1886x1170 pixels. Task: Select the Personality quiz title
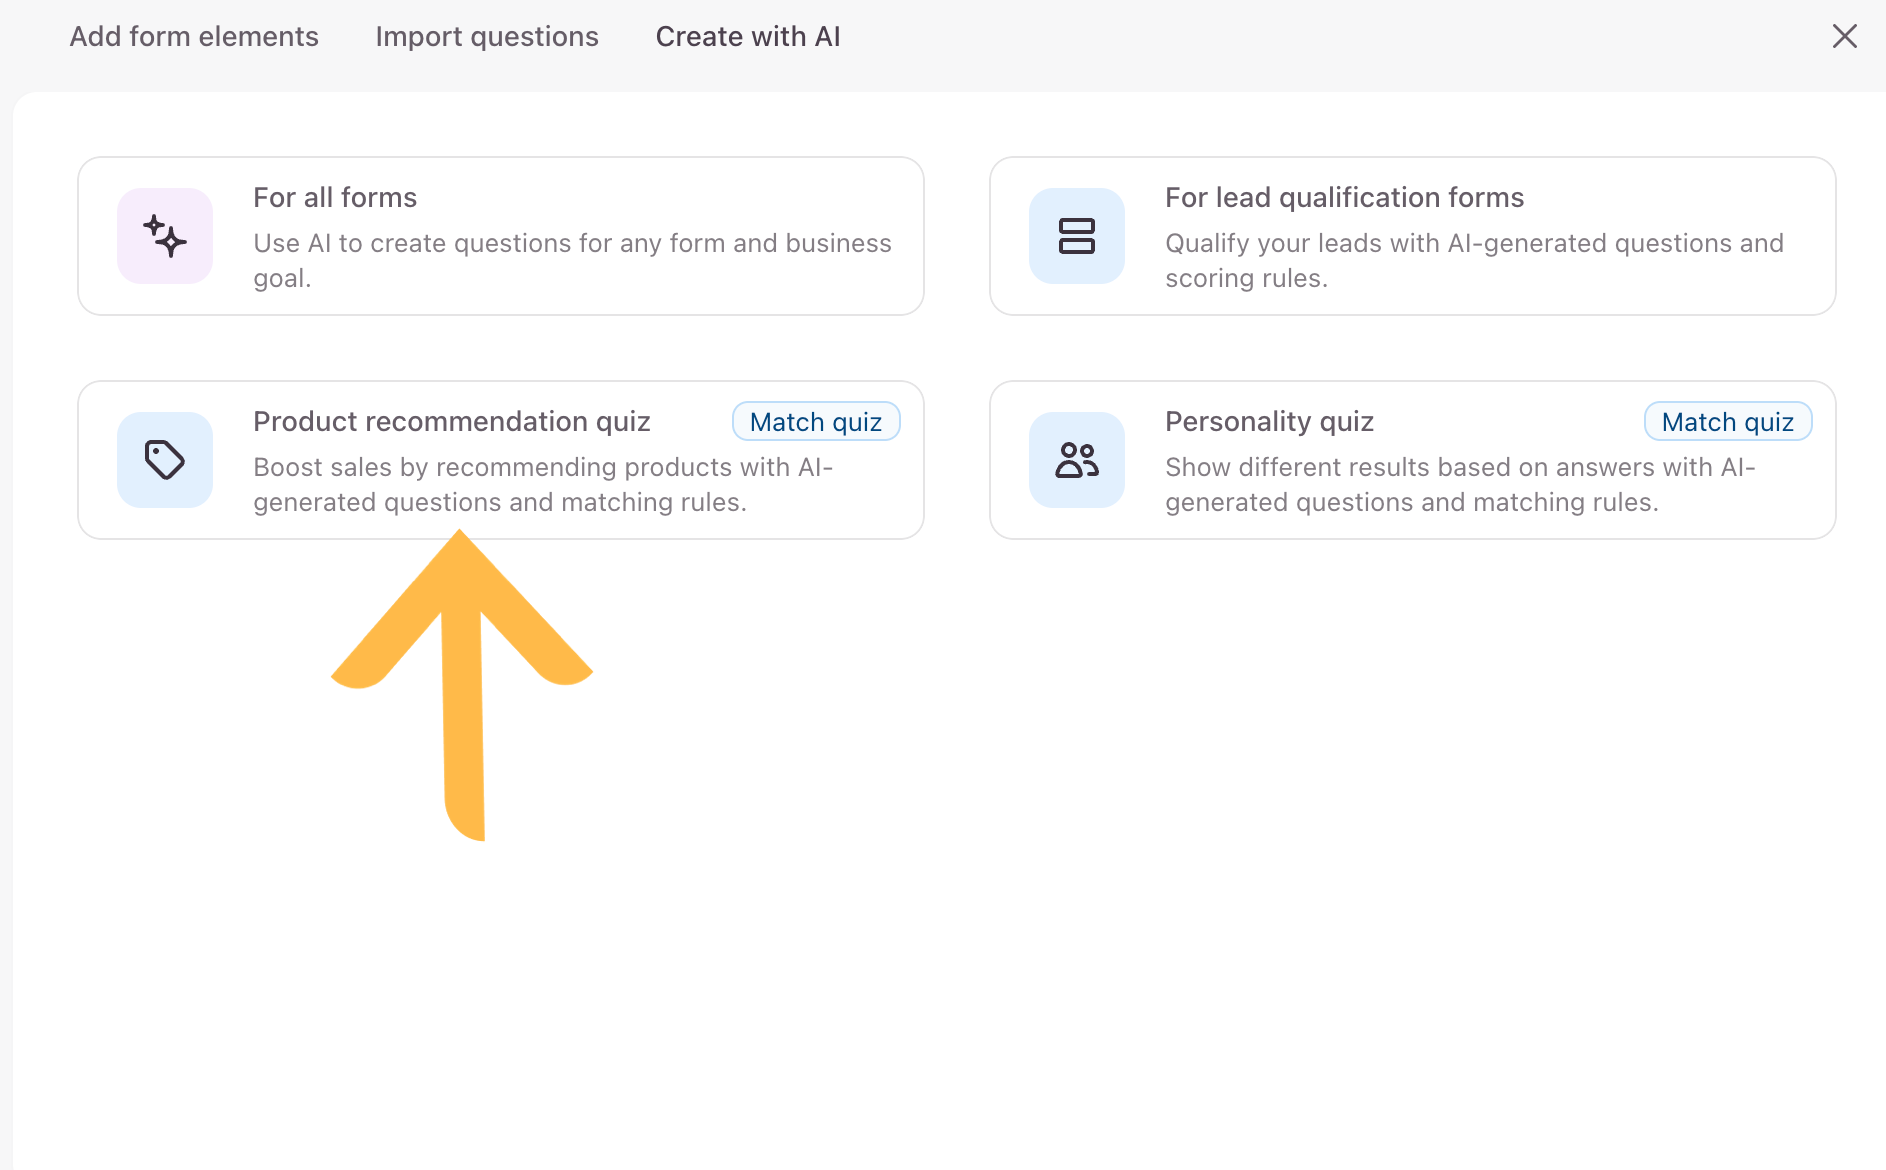[1269, 421]
